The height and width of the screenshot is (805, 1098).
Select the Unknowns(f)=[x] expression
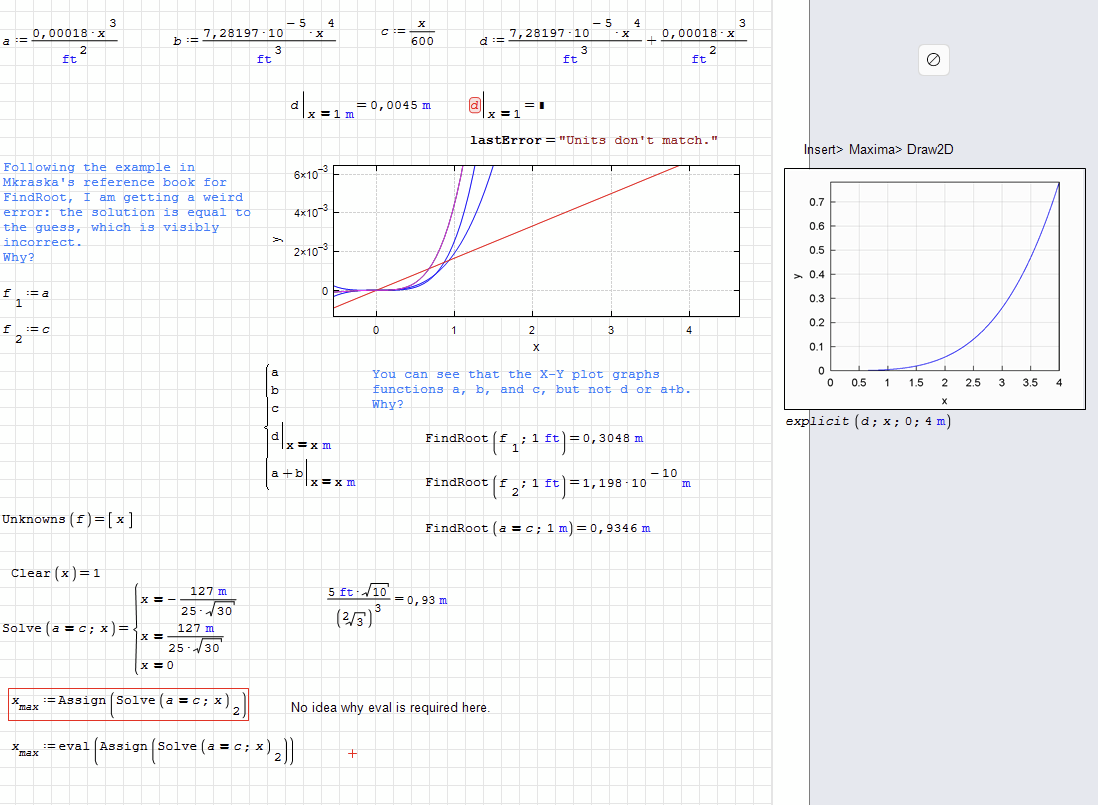pyautogui.click(x=68, y=519)
